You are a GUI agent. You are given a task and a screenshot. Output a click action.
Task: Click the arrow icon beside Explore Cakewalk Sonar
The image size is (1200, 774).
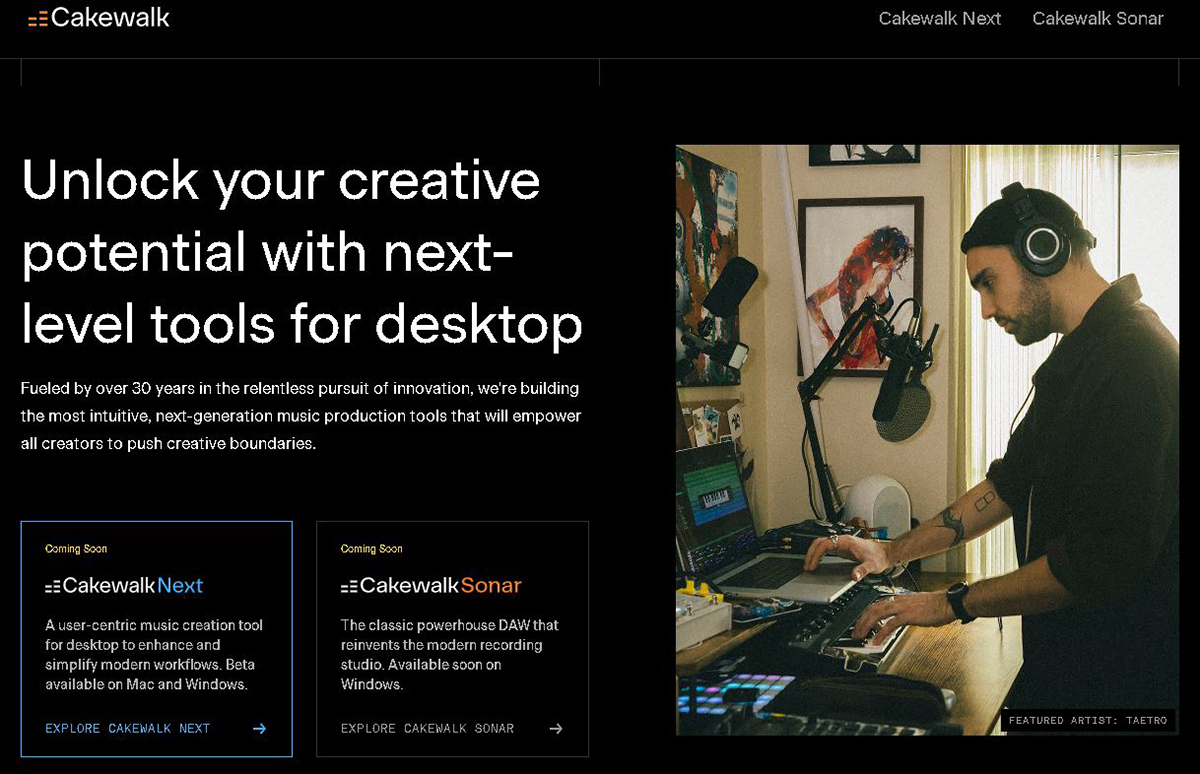click(x=556, y=729)
